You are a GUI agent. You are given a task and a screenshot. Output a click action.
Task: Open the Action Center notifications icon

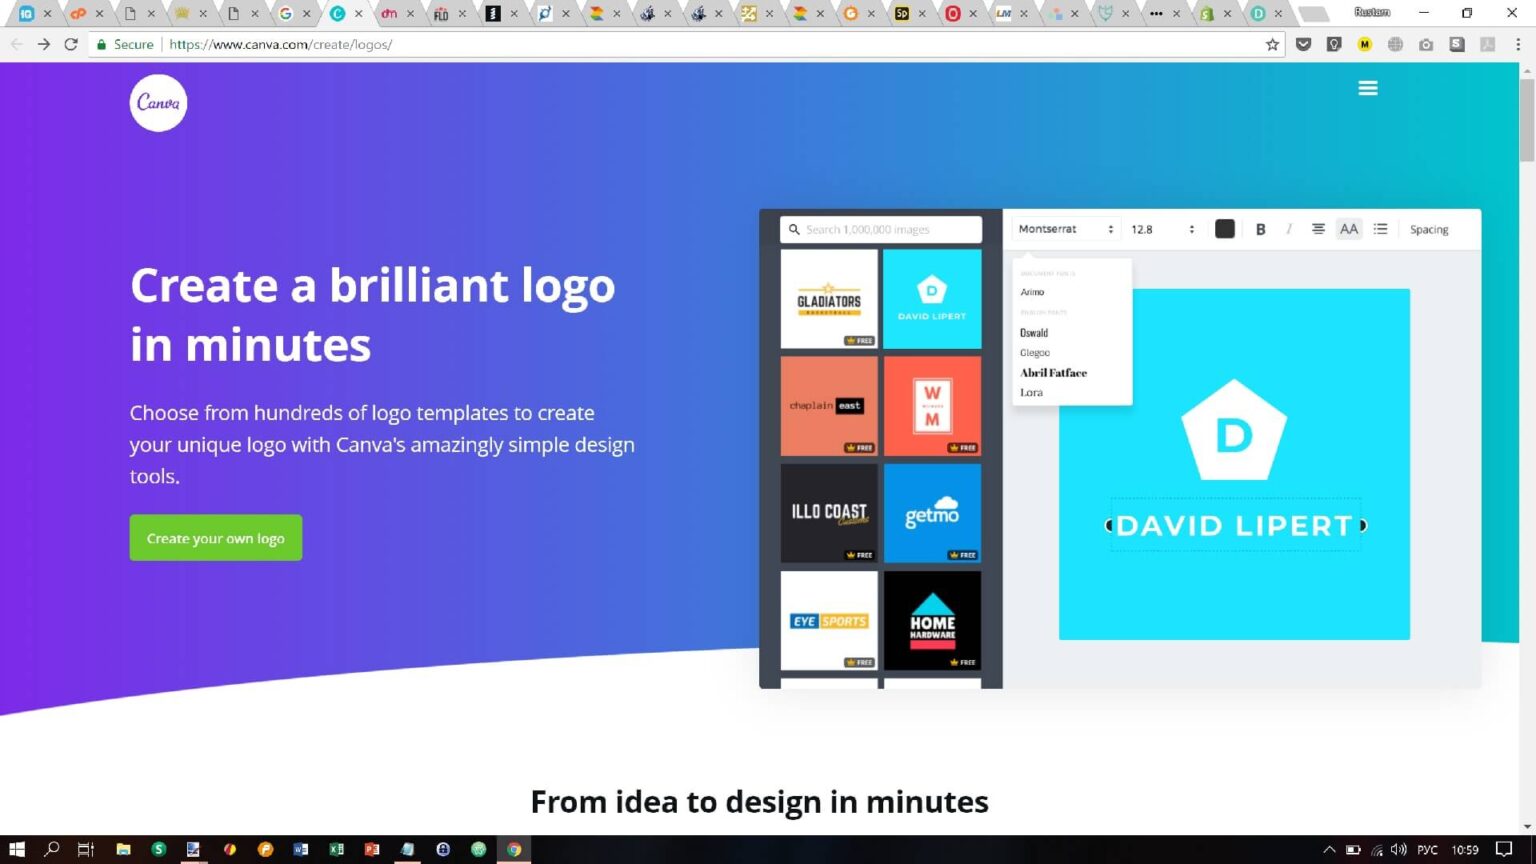coord(1504,850)
